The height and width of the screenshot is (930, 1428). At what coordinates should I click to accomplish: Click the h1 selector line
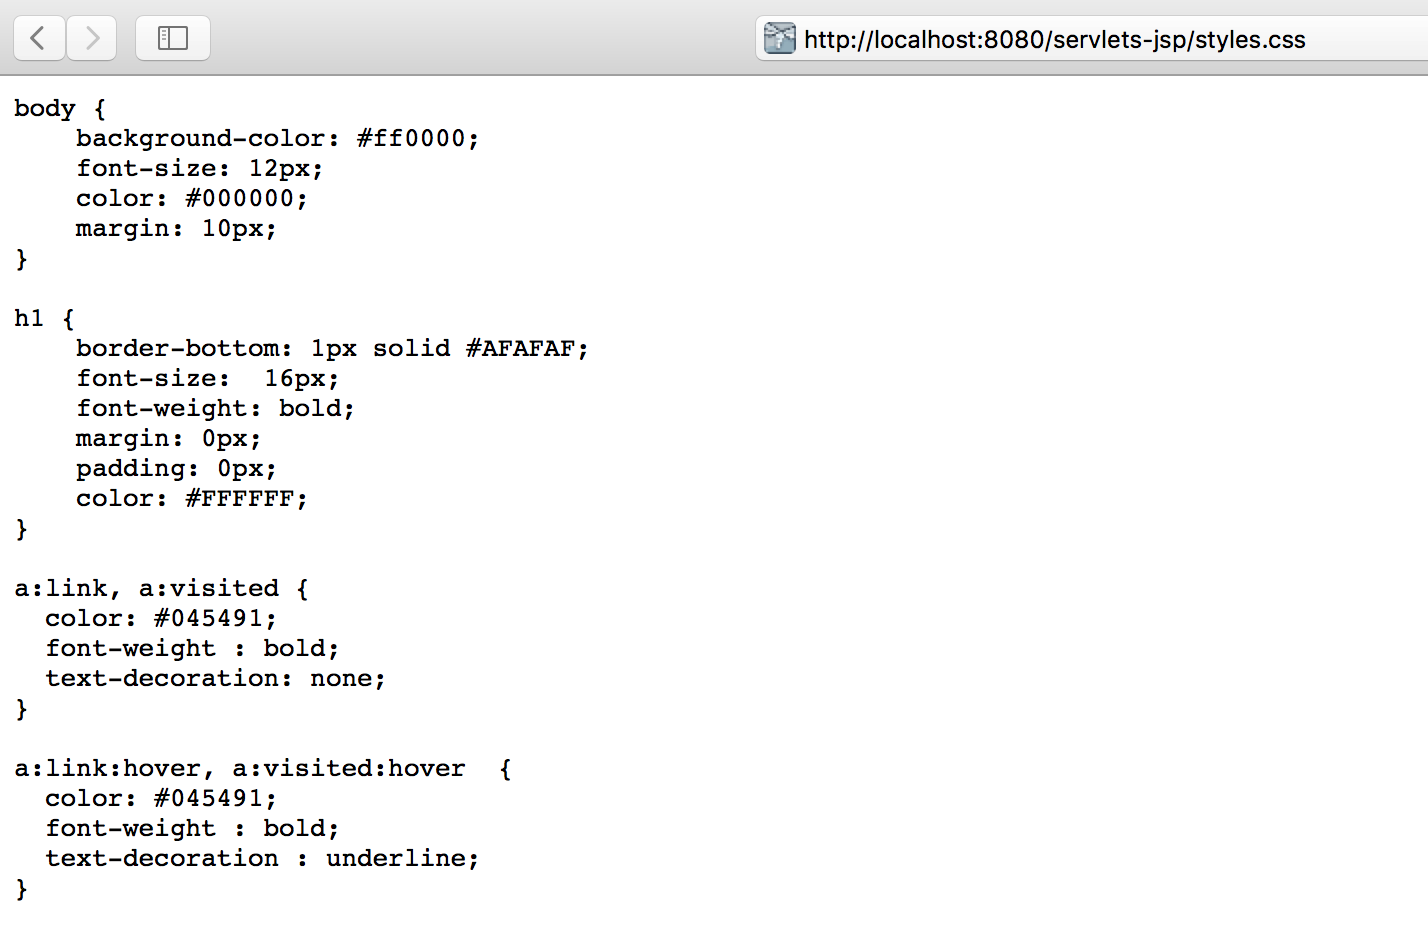[x=44, y=318]
